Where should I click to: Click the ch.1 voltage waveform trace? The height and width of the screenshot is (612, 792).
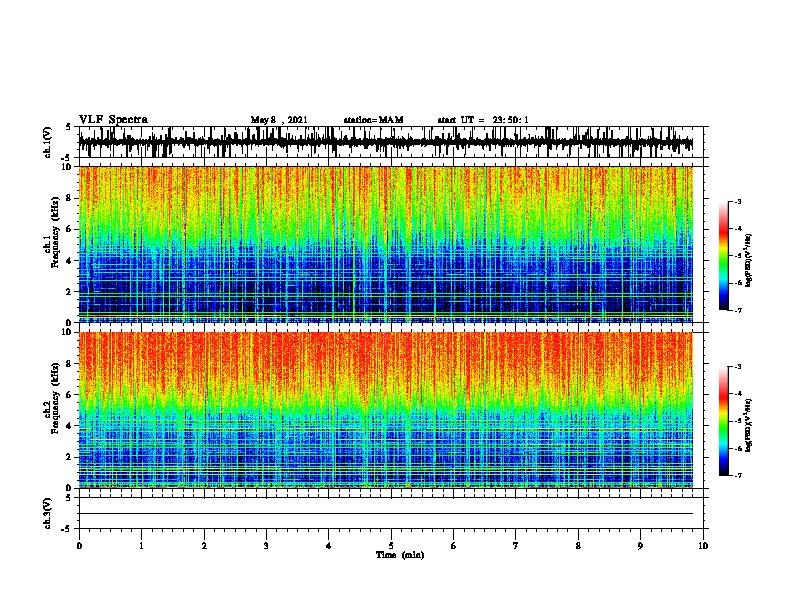pyautogui.click(x=386, y=142)
